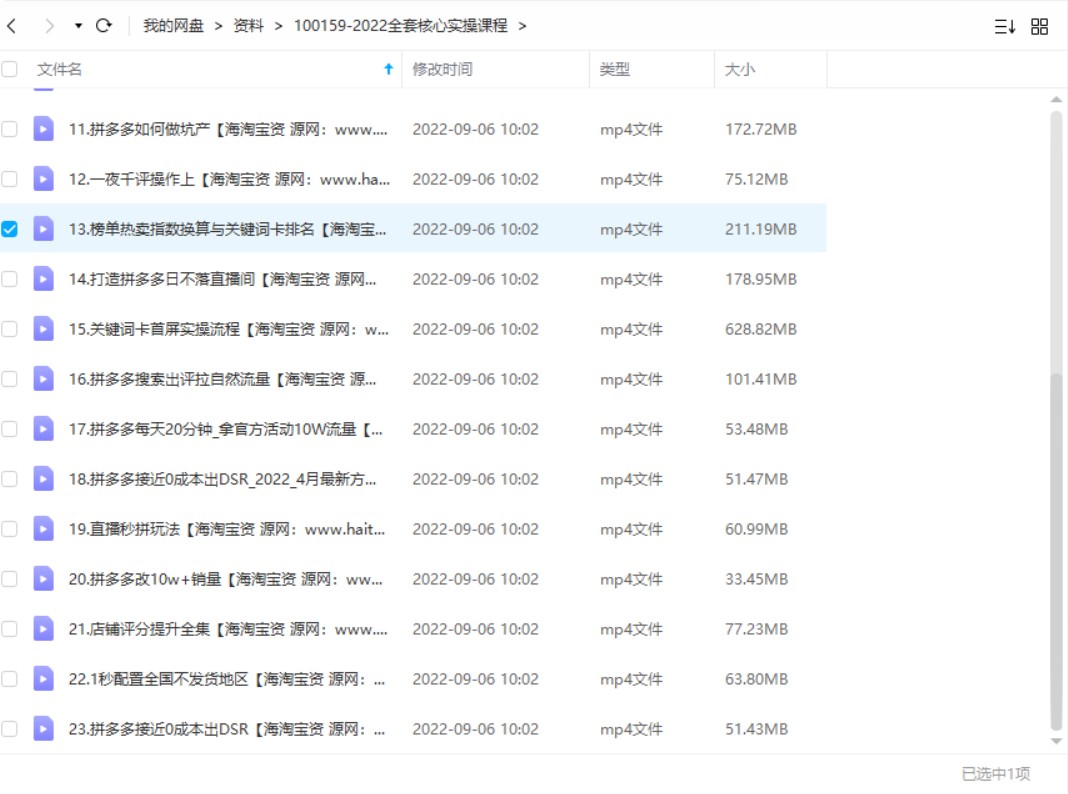Select file name 19.直播秒拼玩法
The image size is (1068, 794).
tap(227, 528)
